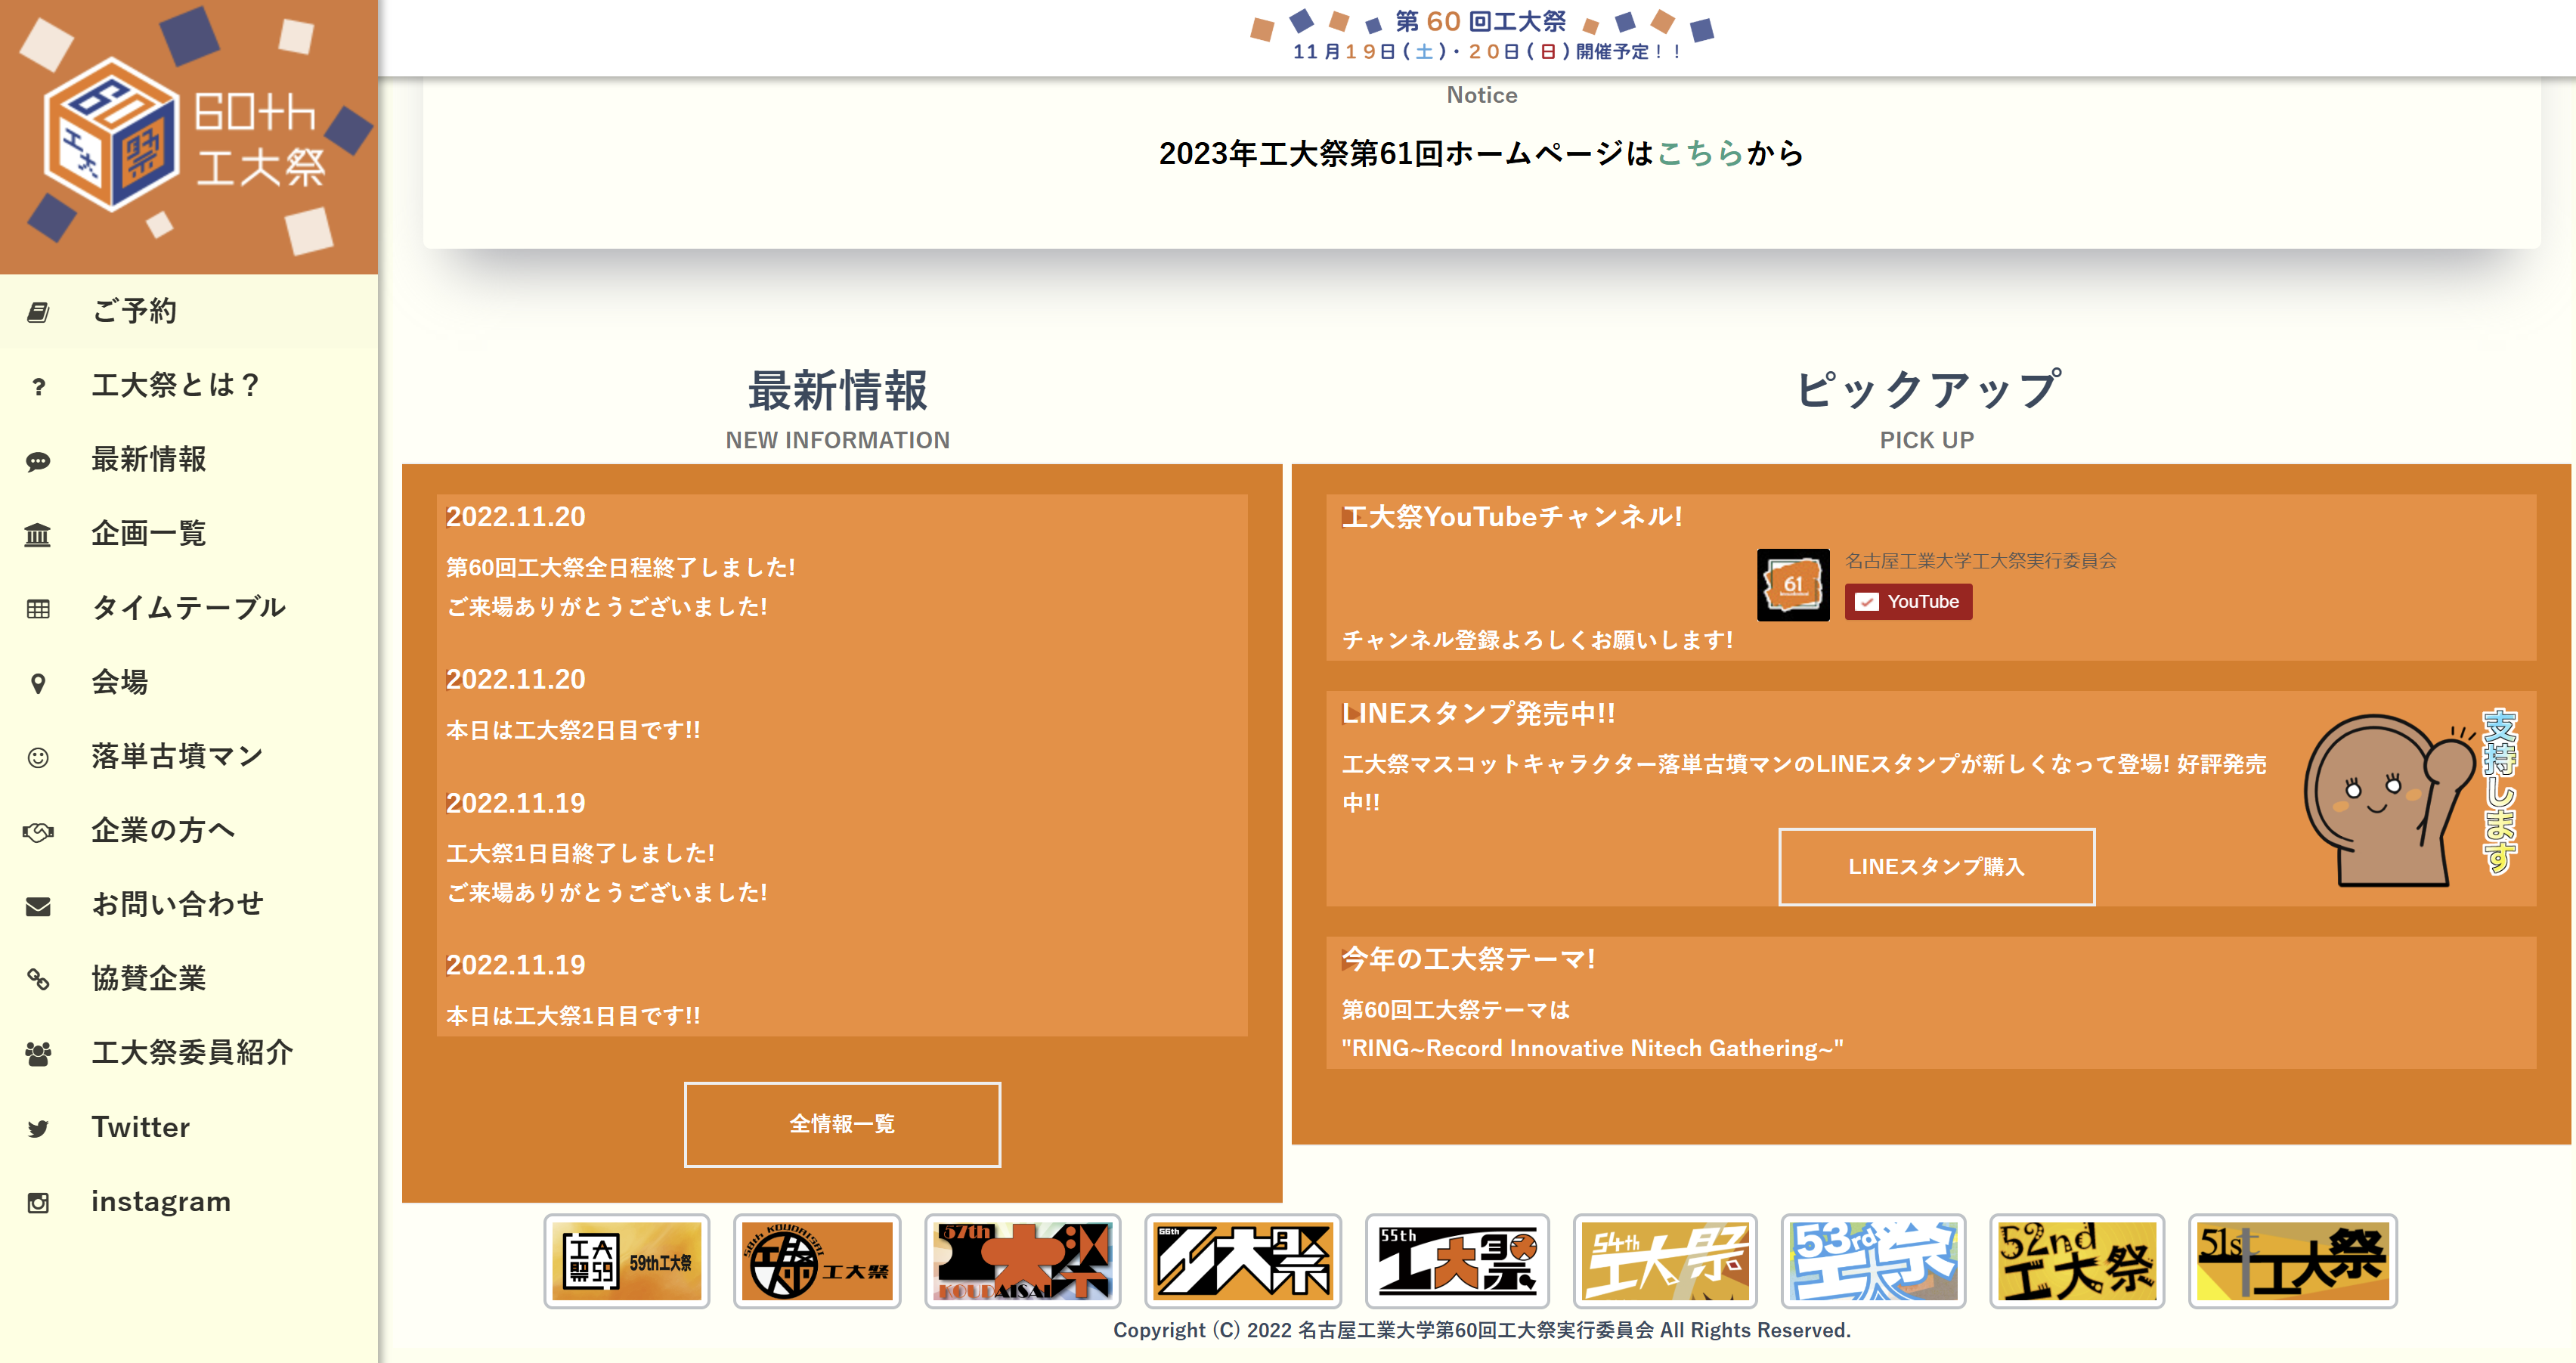Open the 落単古墳マン menu item
2576x1363 pixels.
[x=176, y=756]
